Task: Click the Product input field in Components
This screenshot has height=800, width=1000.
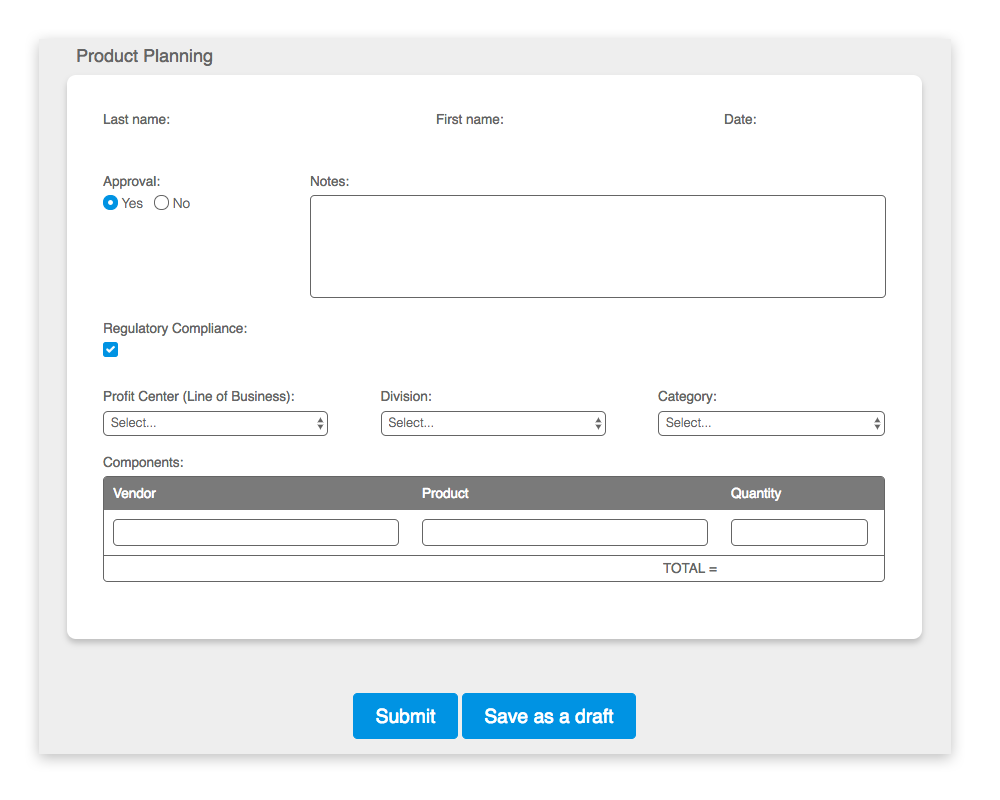Action: click(564, 532)
